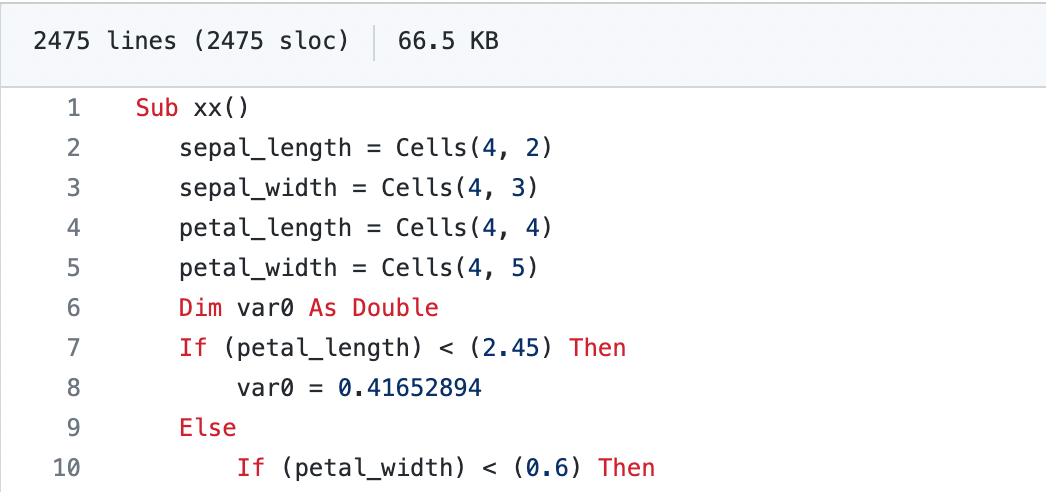Select line number 9 in the gutter
Viewport: 1046px width, 492px height.
73,428
